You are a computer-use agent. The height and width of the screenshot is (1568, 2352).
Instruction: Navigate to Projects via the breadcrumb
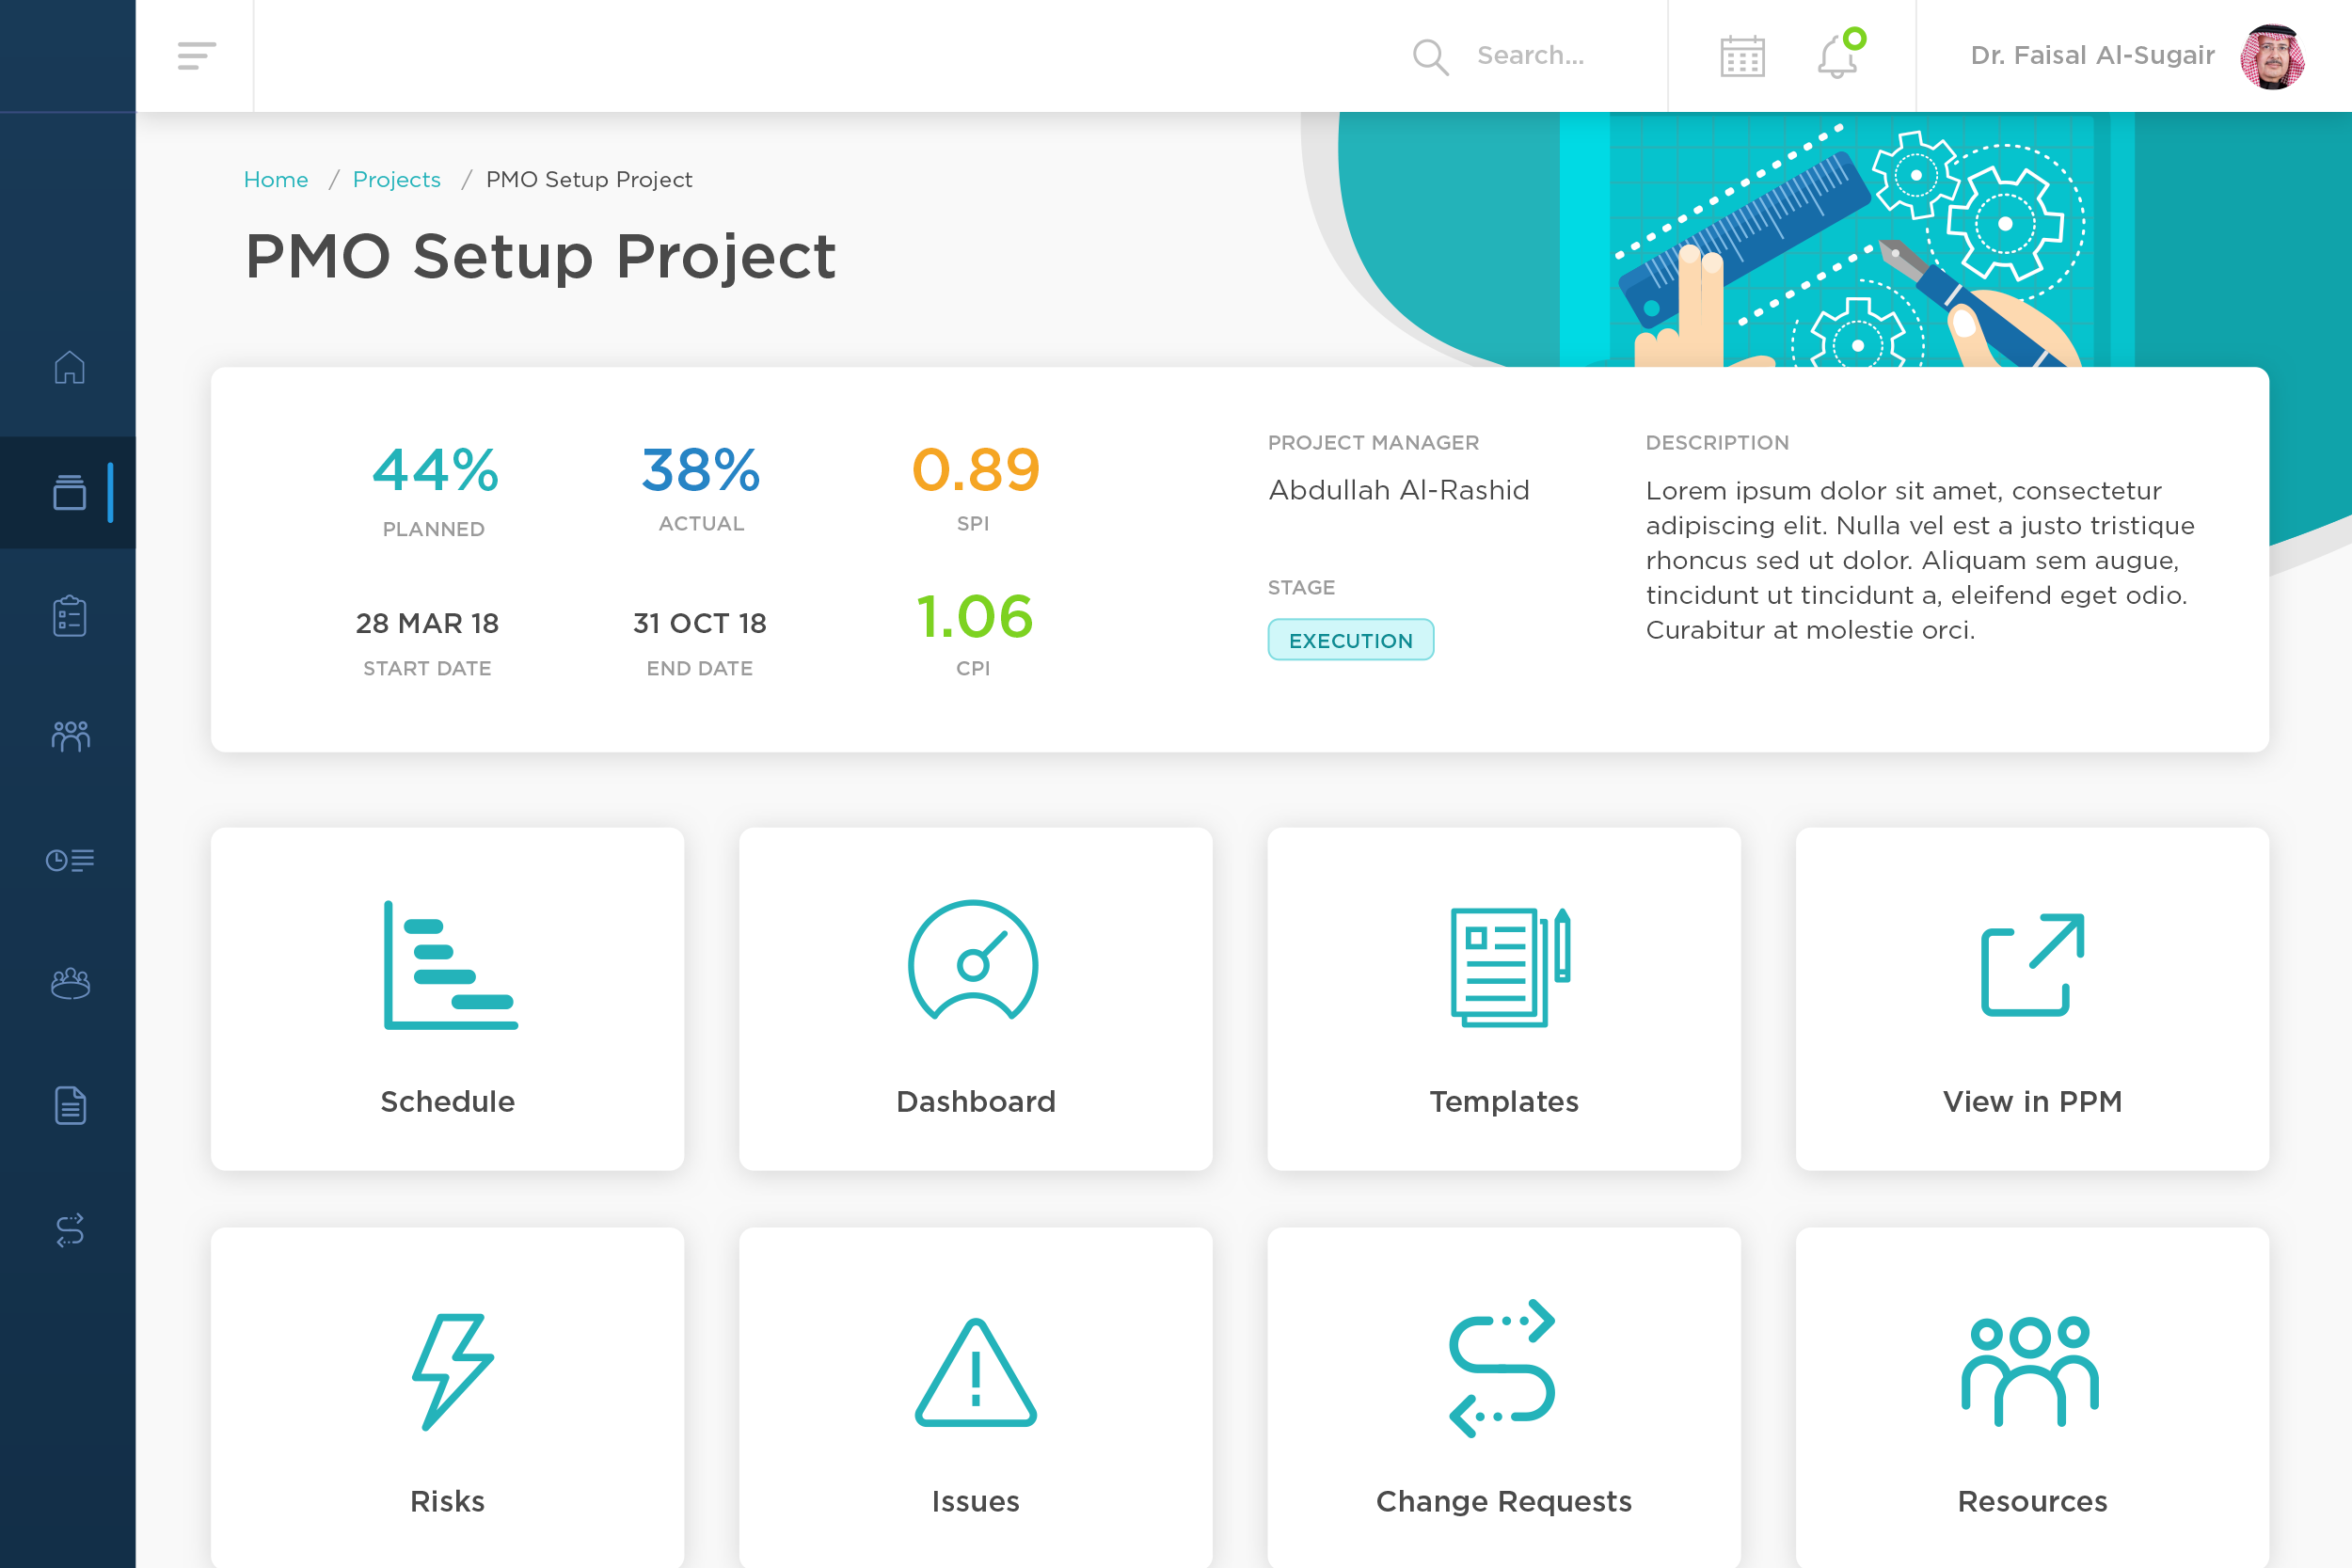pos(396,179)
